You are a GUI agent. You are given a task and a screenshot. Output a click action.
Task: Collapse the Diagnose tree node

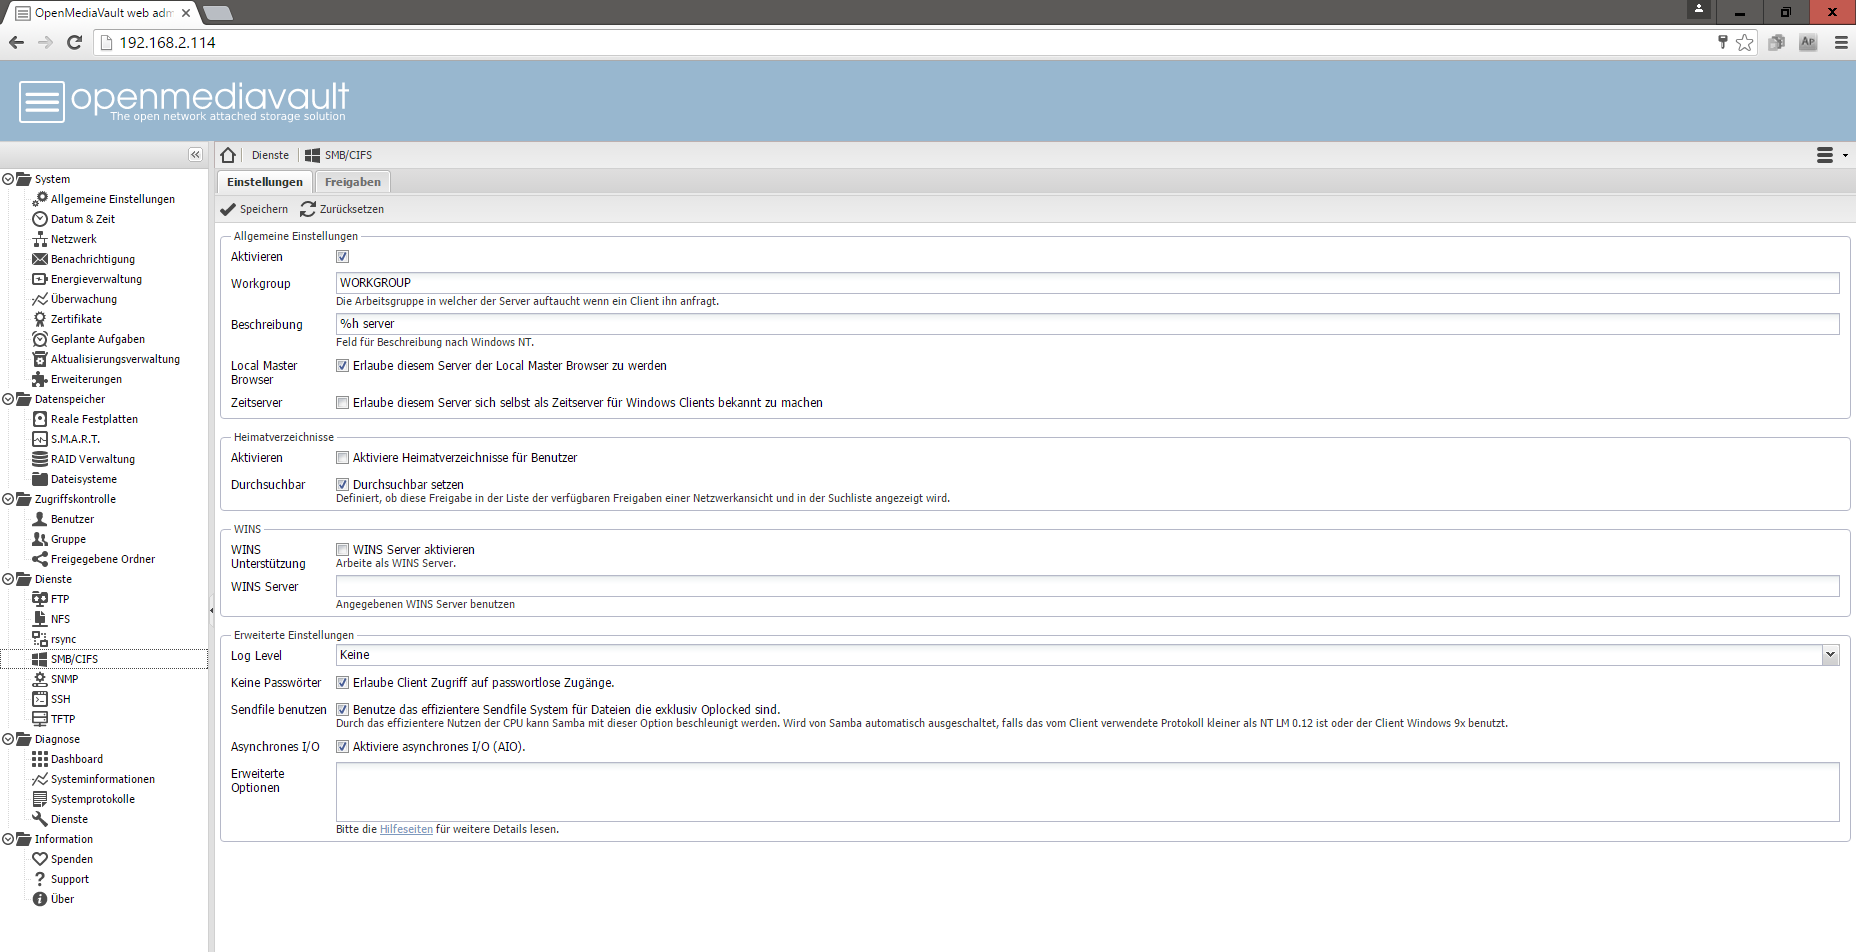8,739
